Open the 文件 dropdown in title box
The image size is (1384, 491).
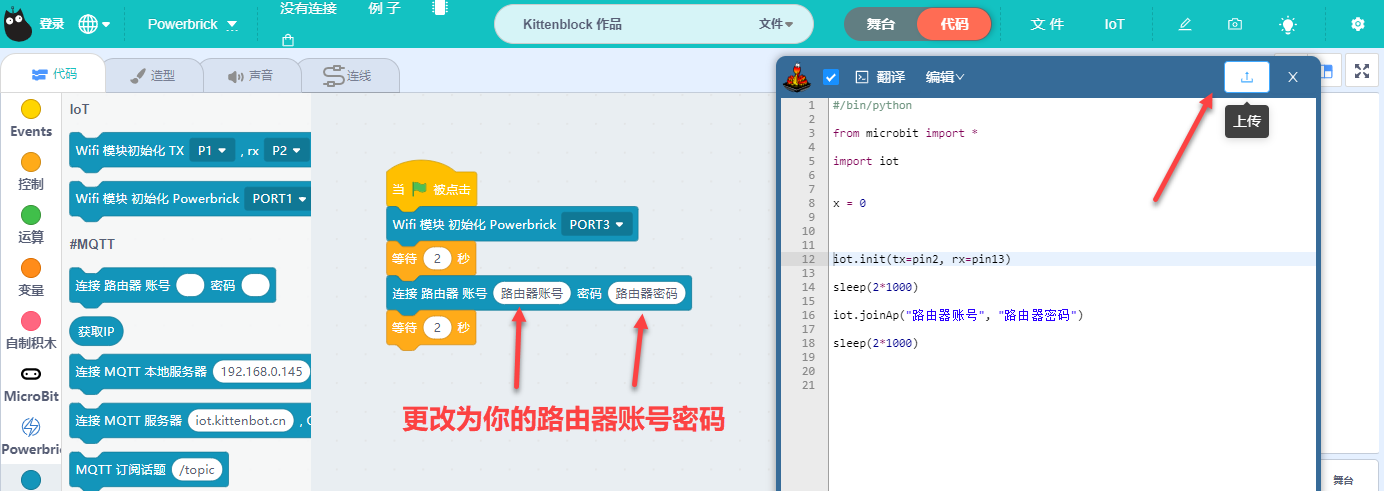point(776,24)
